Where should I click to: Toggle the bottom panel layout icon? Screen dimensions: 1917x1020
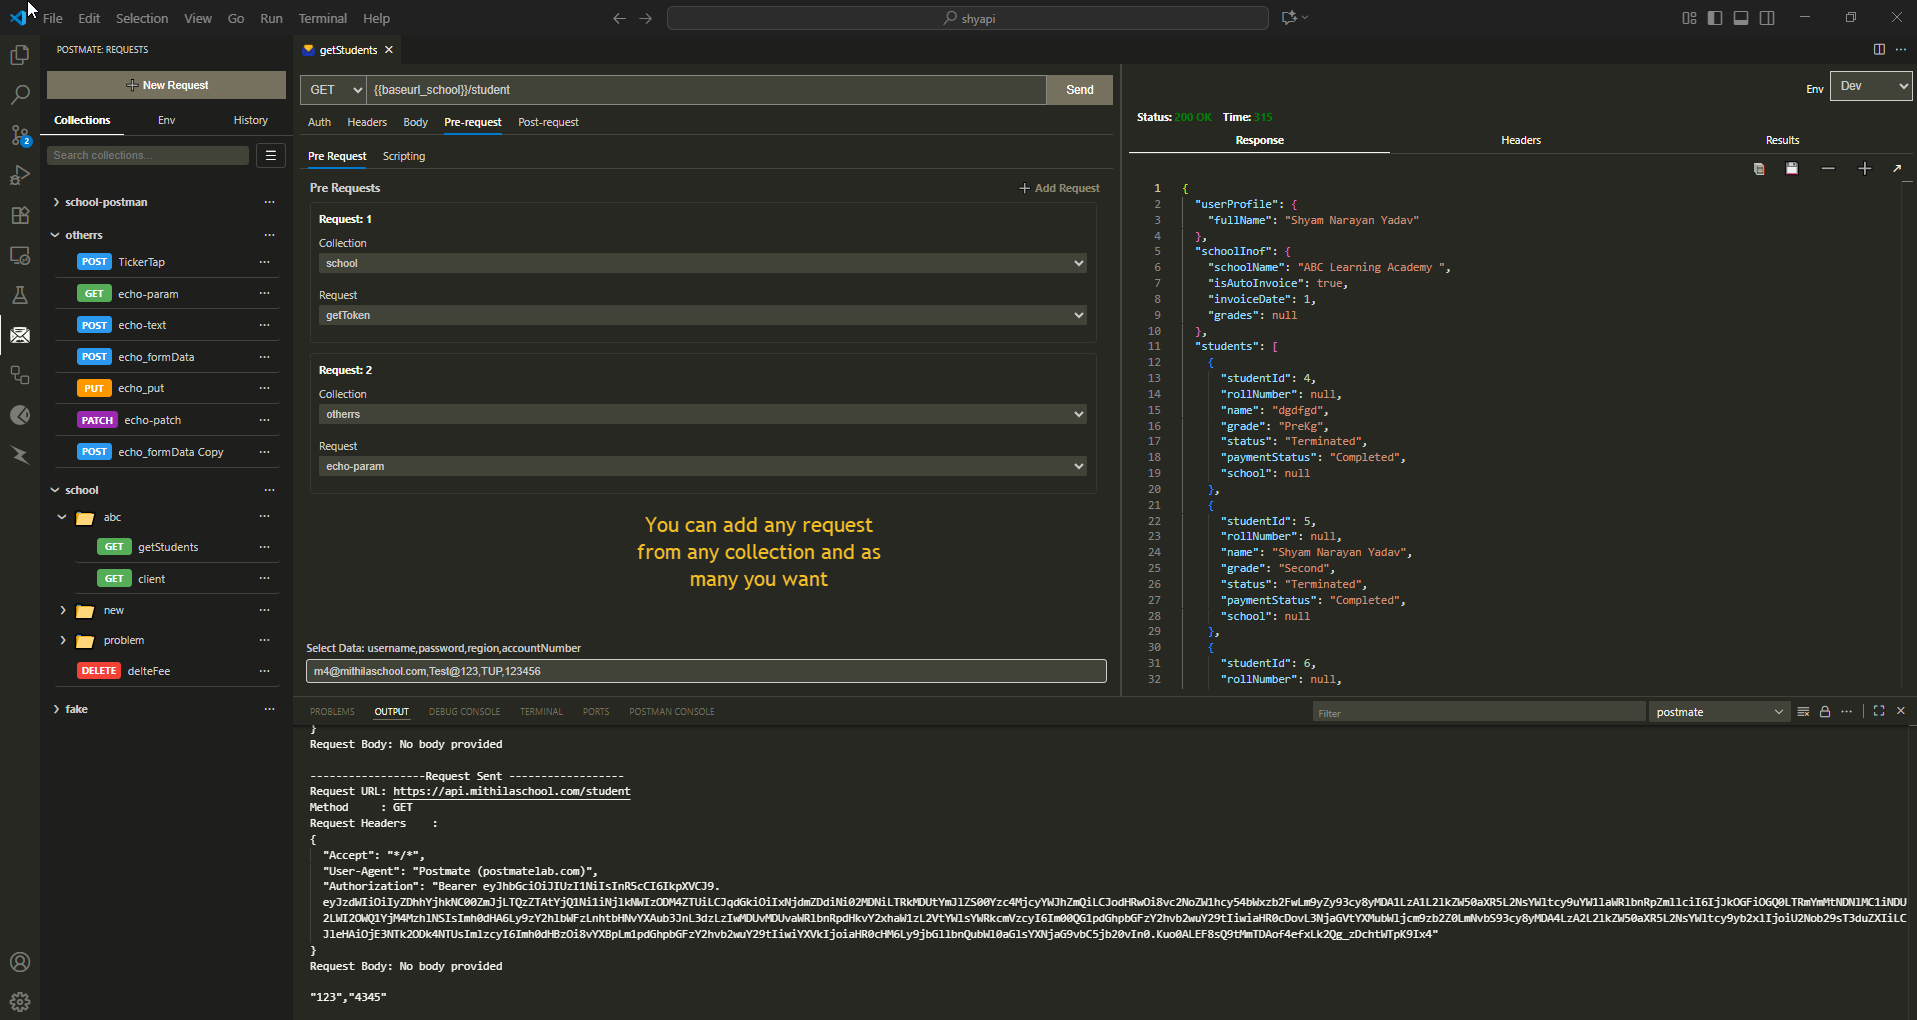coord(1741,18)
